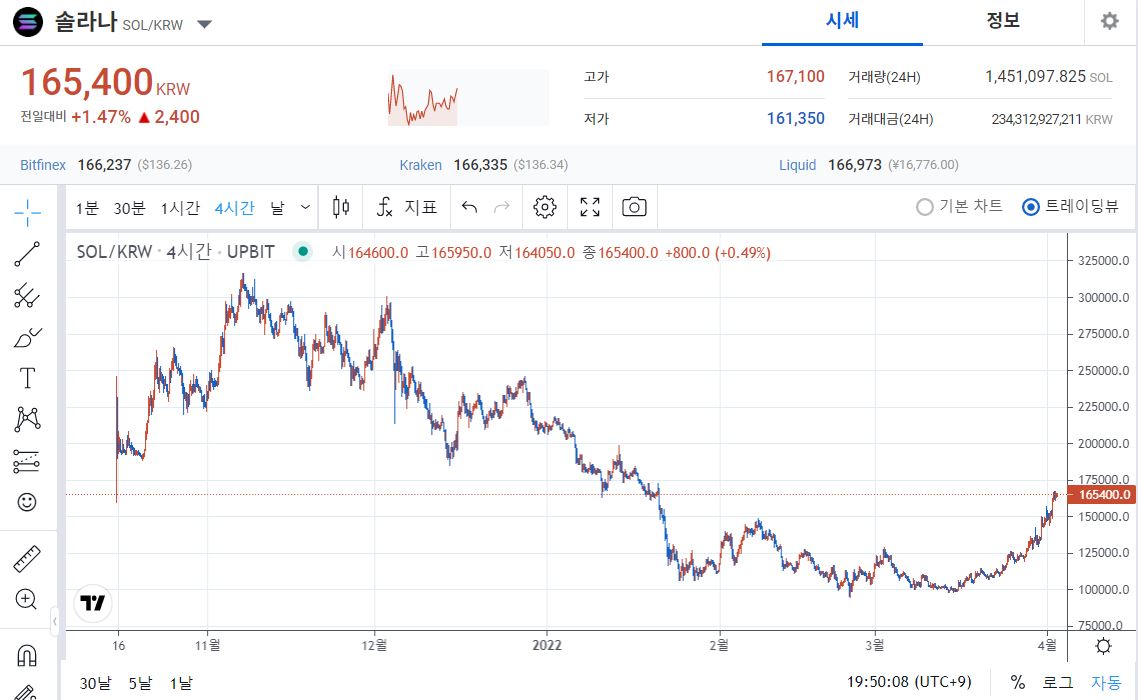
Task: Click the SOL/KRW · 4시간 · UPBIT chart legend
Action: tap(176, 252)
